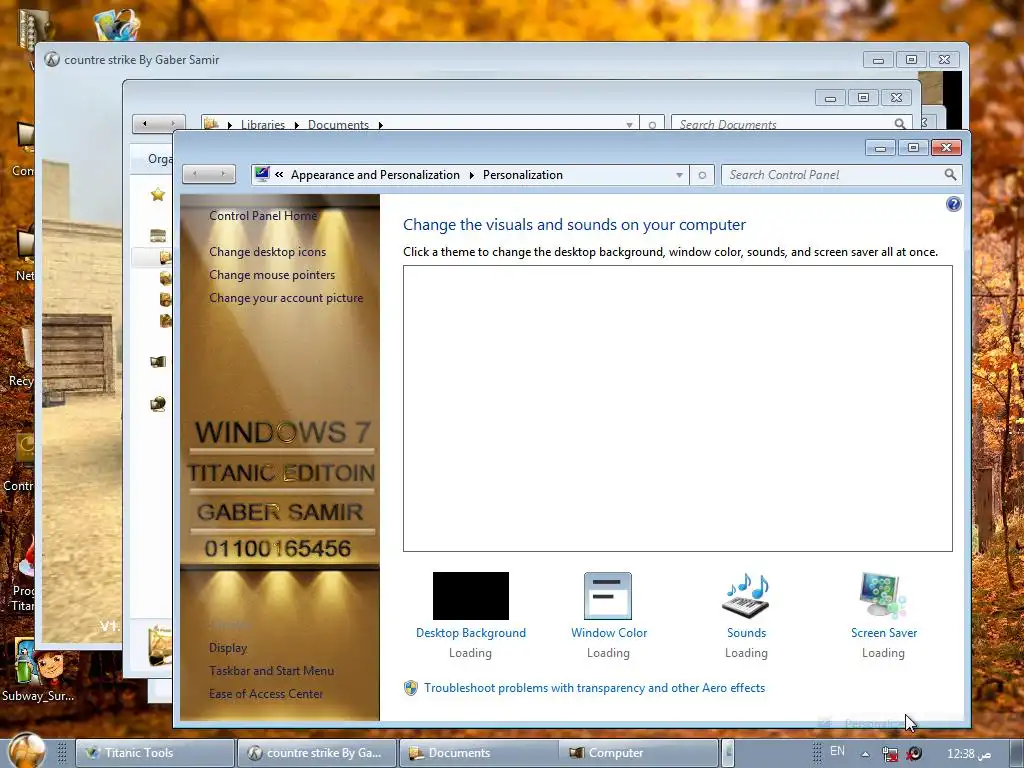Viewport: 1024px width, 768px height.
Task: Click the help question mark icon
Action: pos(953,204)
